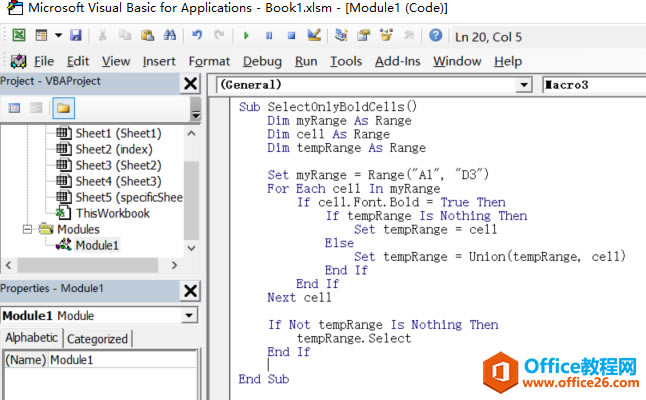The image size is (646, 400).
Task: Open Properties Window toolbar icon
Action: tap(364, 35)
